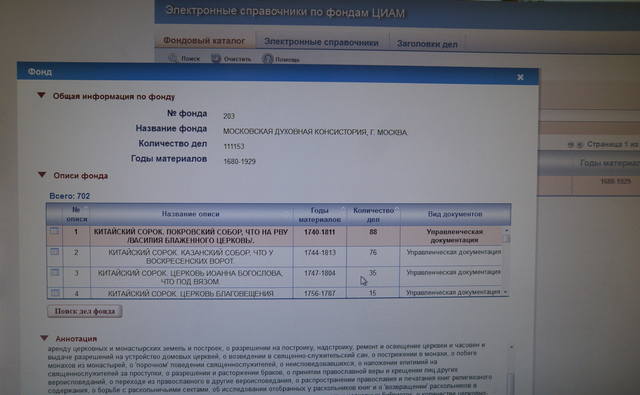
Task: Open the Помощь help icon
Action: click(267, 59)
